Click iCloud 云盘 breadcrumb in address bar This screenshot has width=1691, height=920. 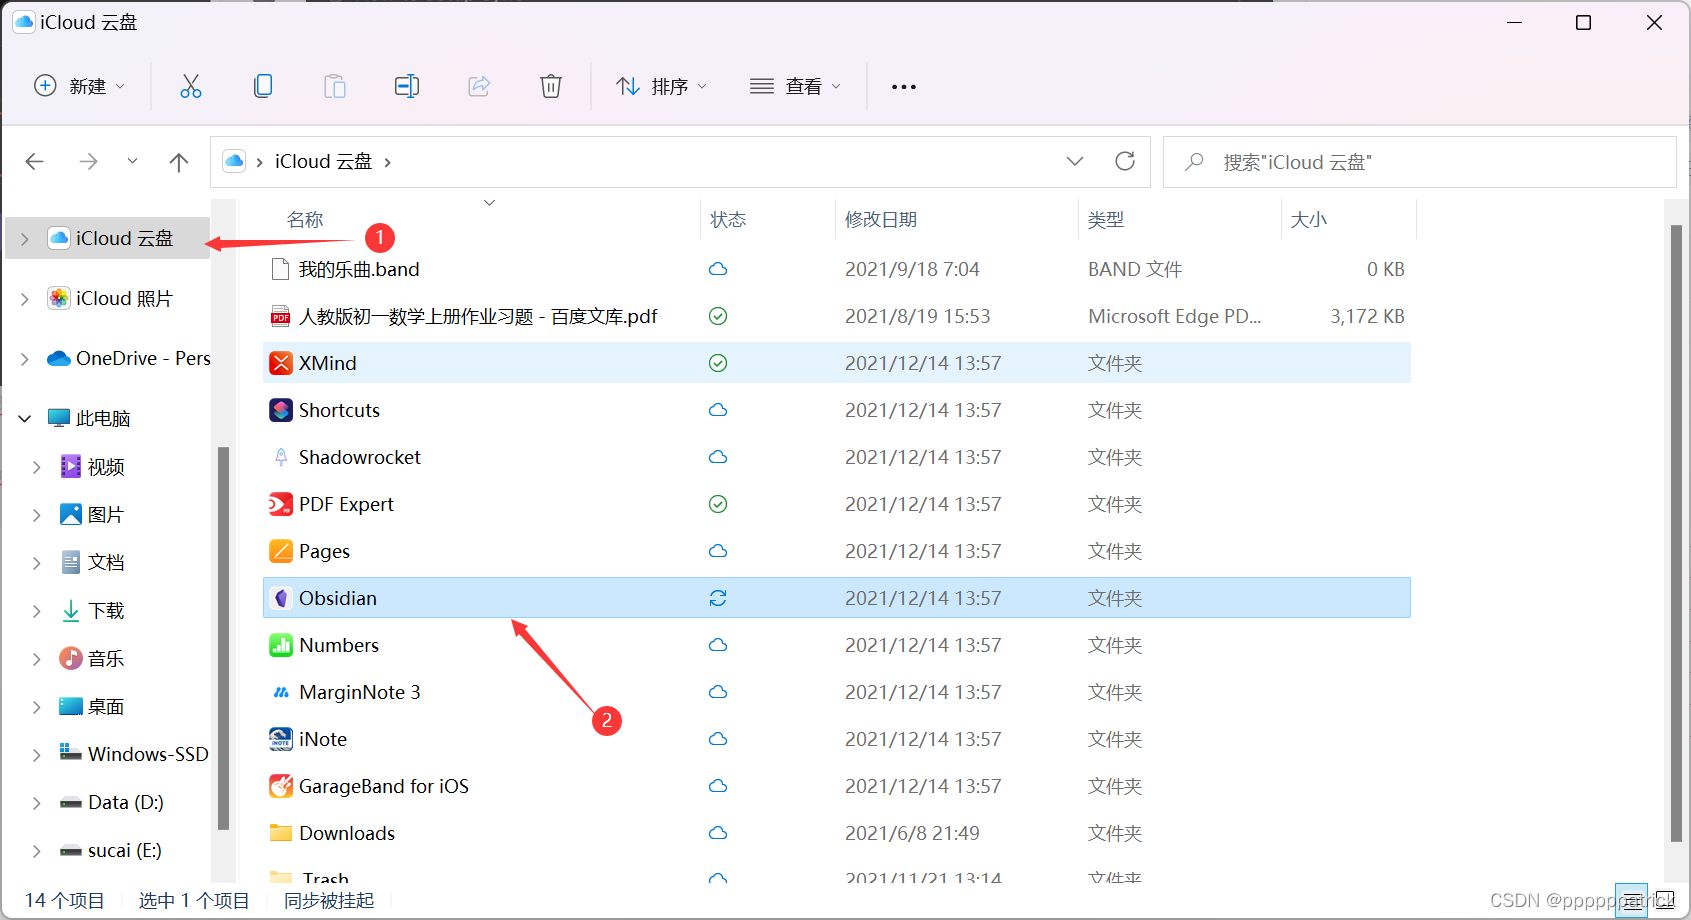[323, 161]
